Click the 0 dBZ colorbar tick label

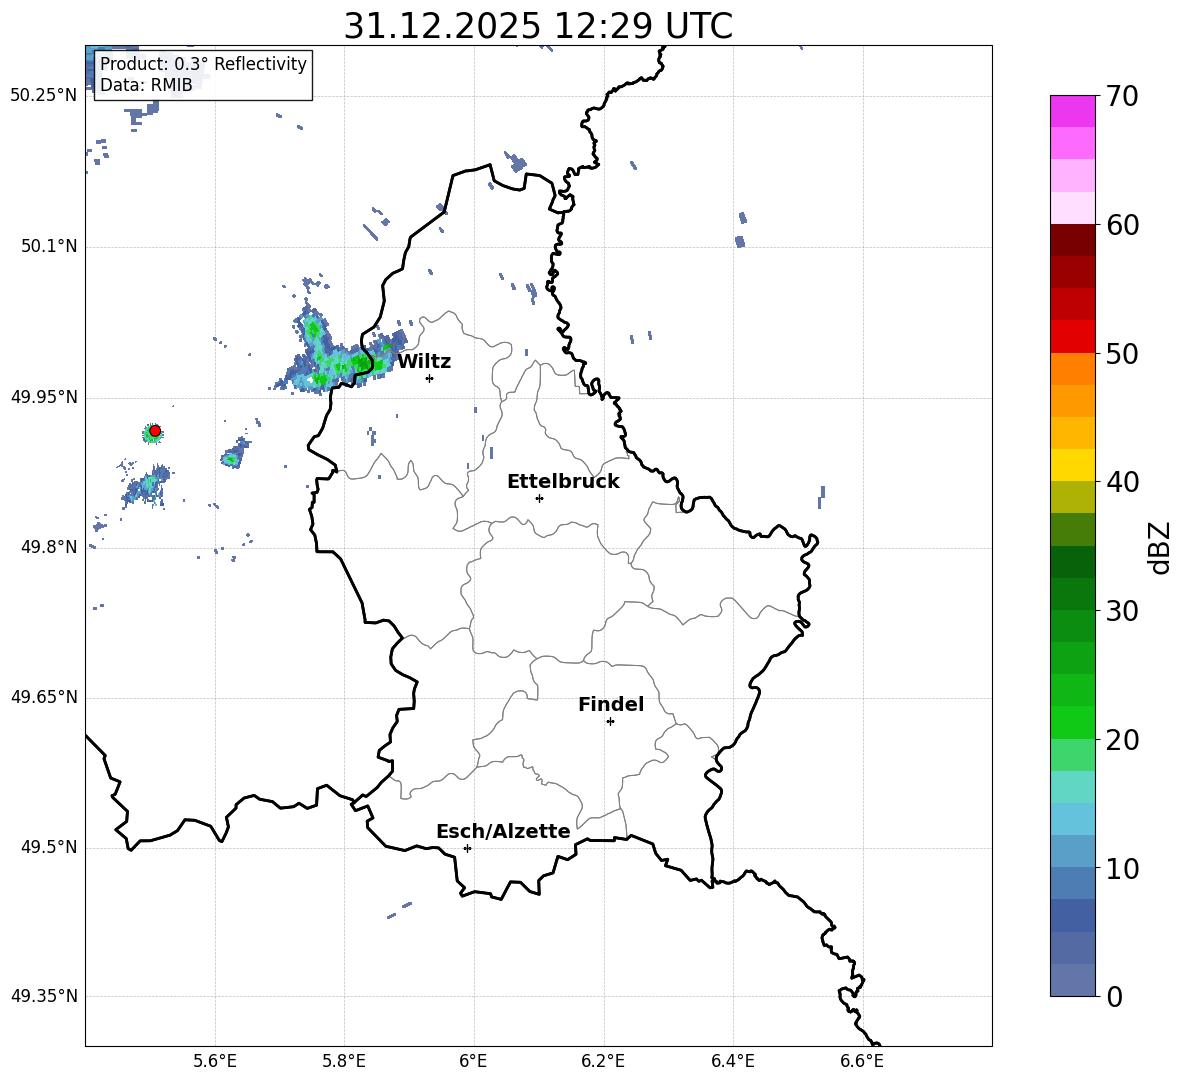(1115, 996)
